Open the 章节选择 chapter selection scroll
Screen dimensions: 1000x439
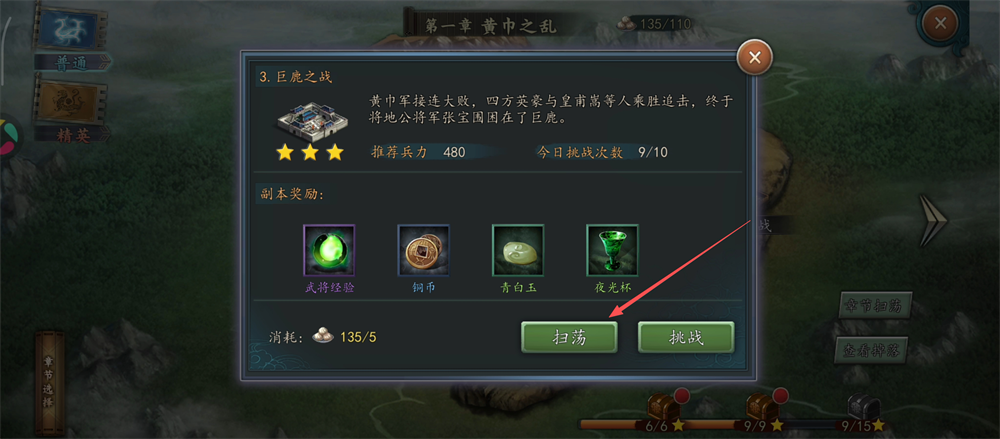(x=49, y=382)
